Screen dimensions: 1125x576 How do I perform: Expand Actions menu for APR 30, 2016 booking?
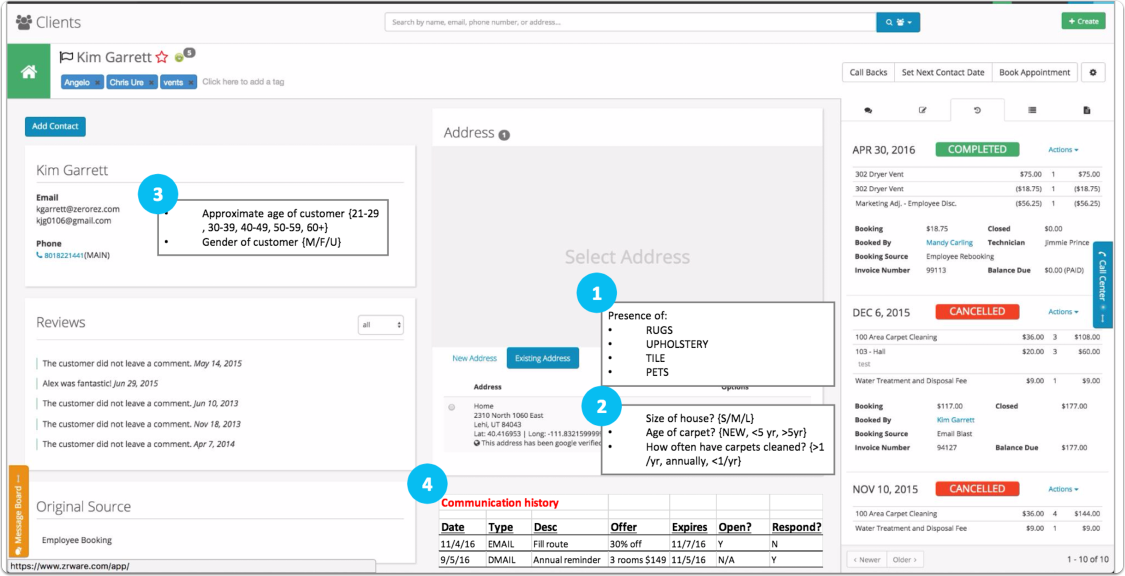(x=1063, y=150)
